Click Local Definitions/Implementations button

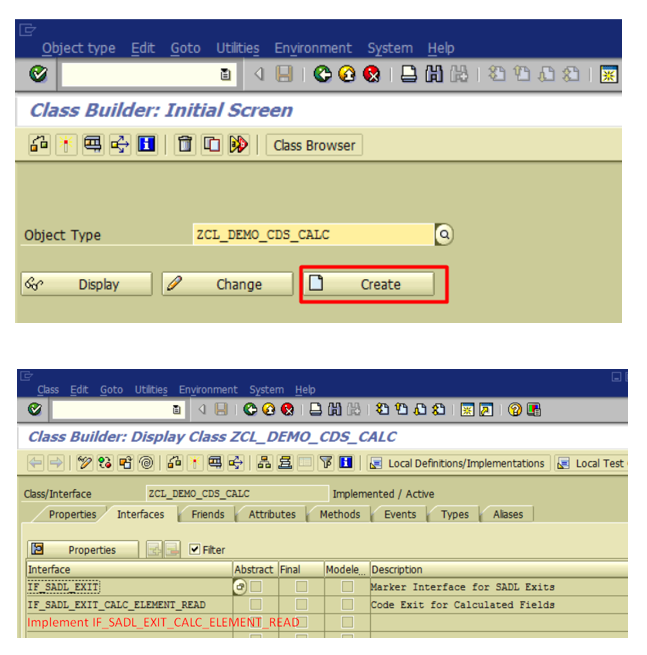coord(458,463)
